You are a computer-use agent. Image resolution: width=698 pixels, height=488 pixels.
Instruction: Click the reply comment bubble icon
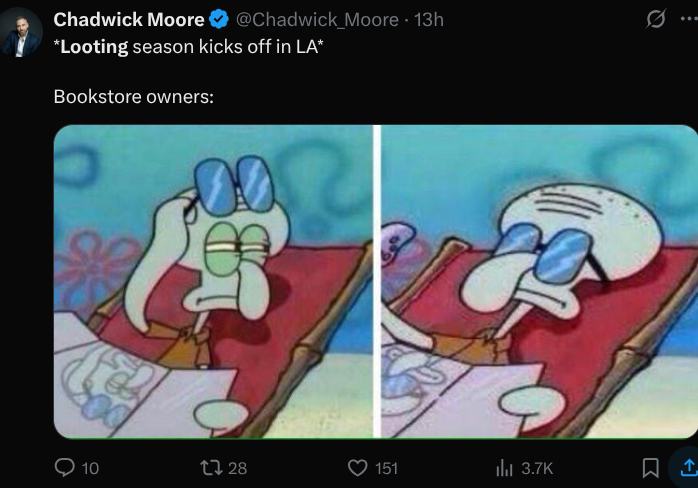click(65, 468)
